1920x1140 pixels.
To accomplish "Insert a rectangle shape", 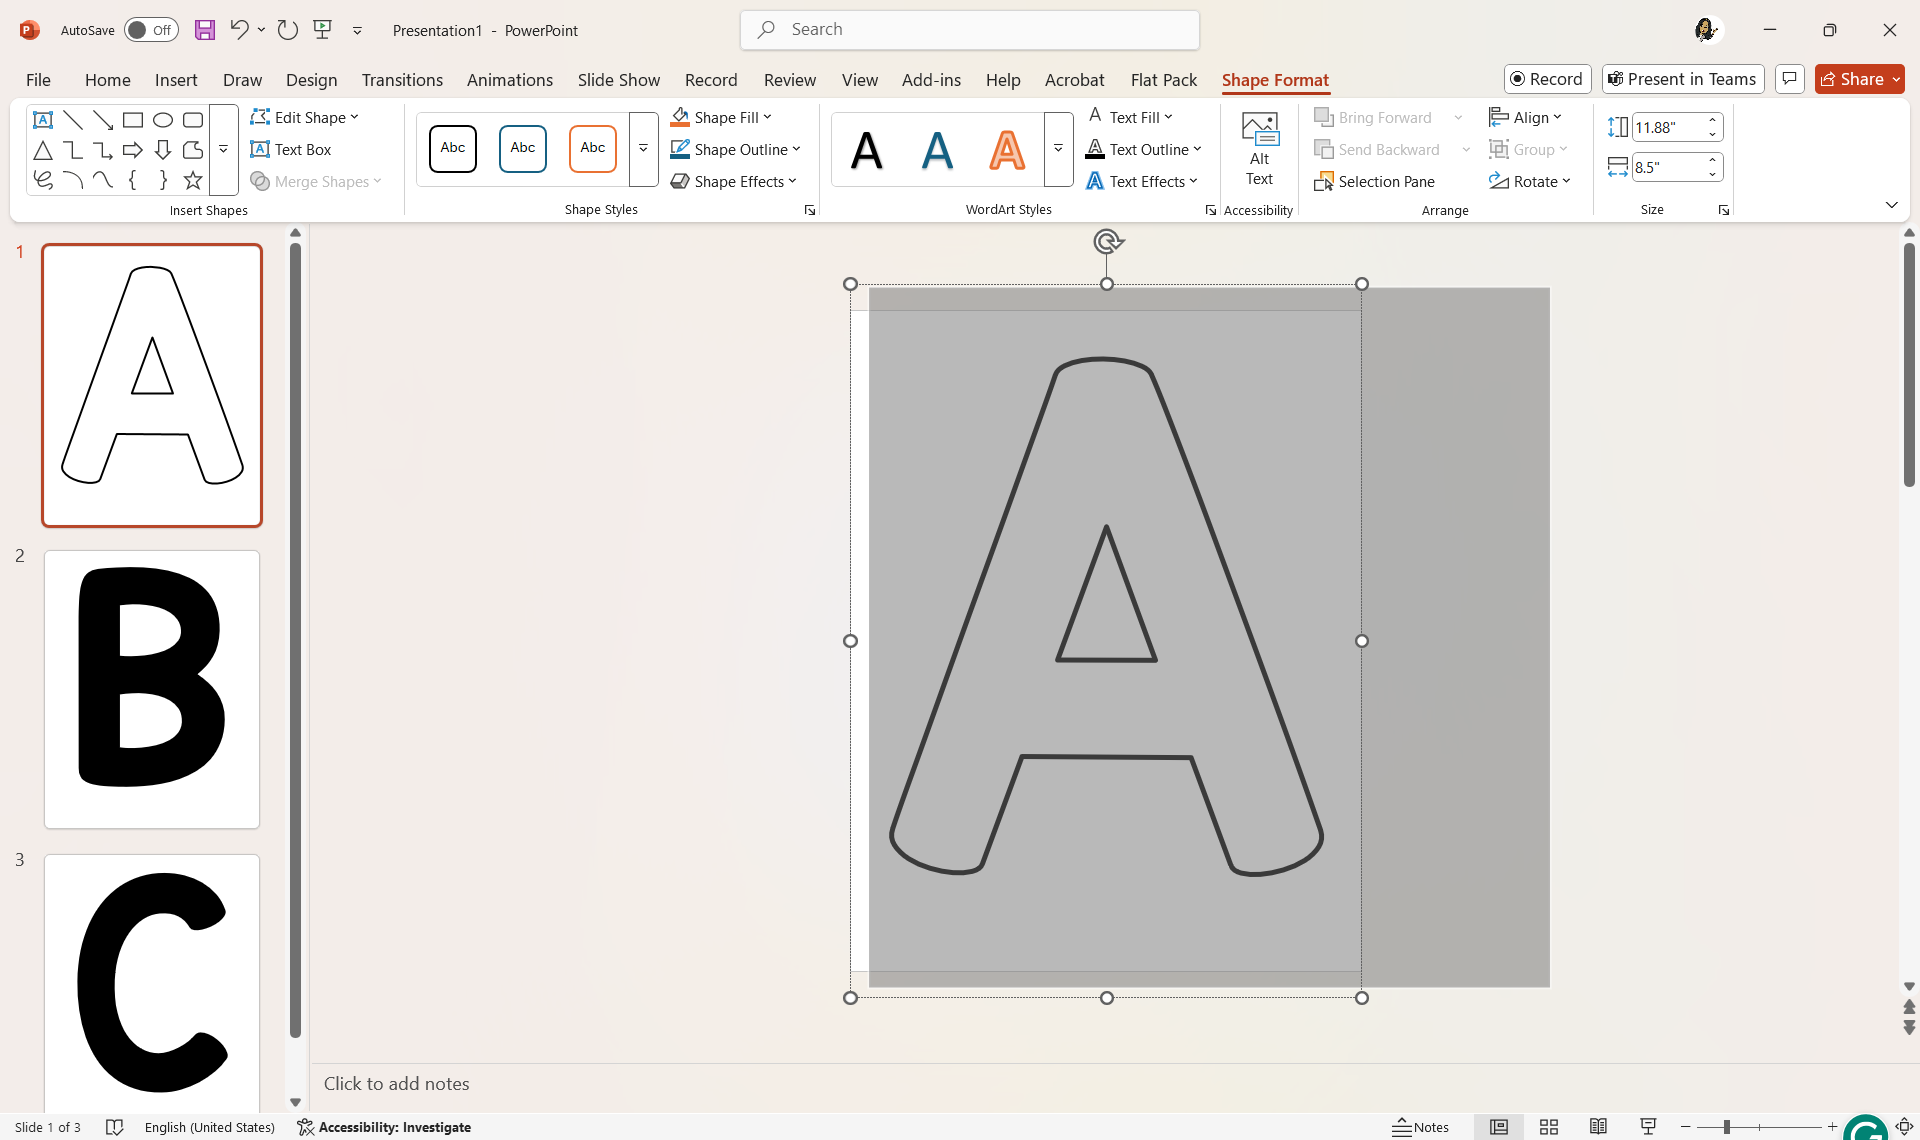I will [133, 119].
